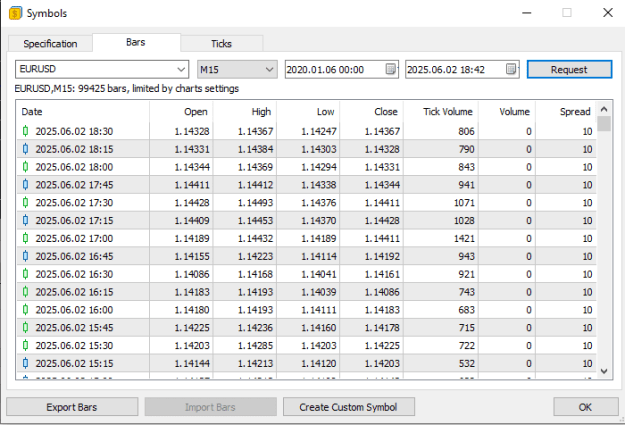Click tick volume value 1421

click(464, 238)
